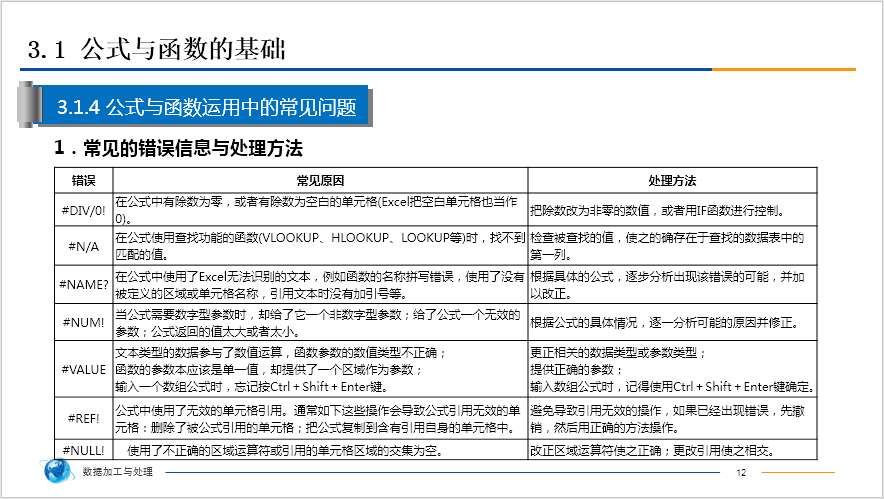884x499 pixels.
Task: Select the #NULL! error cell
Action: coord(83,450)
